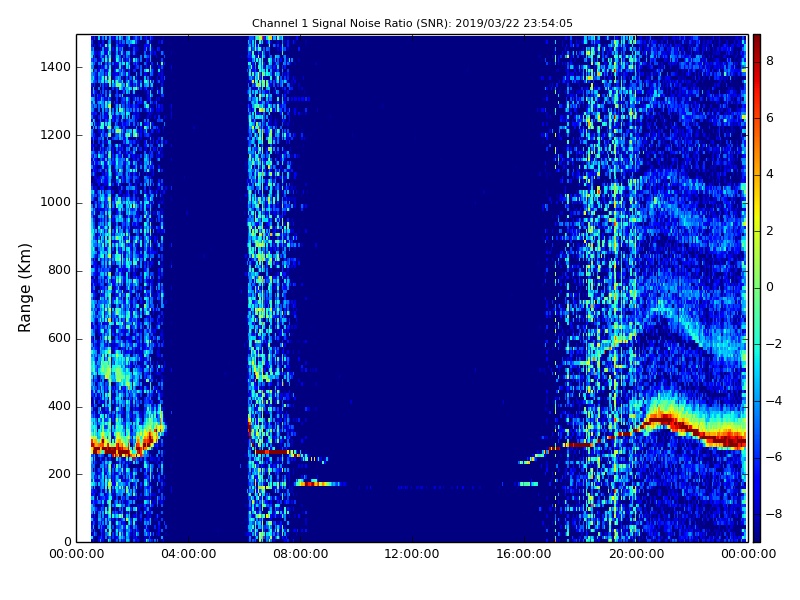Click the 800 range tick label
800x600 pixels.
[x=59, y=270]
